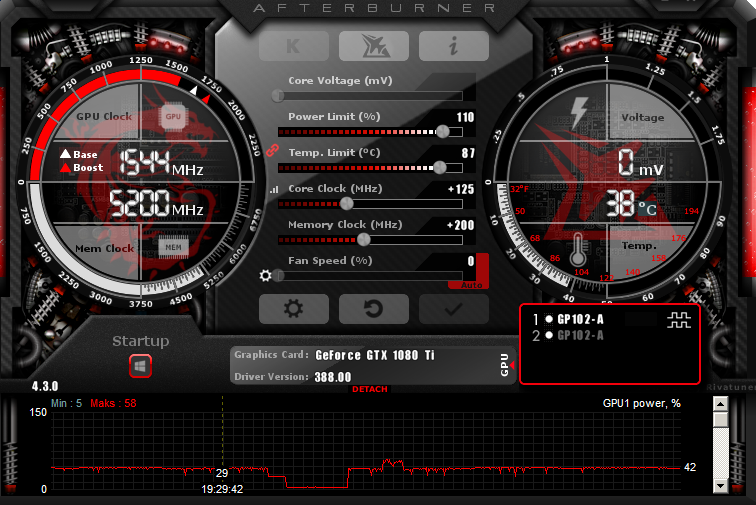Click the Kombustor K button
This screenshot has height=505, width=756.
coord(294,46)
